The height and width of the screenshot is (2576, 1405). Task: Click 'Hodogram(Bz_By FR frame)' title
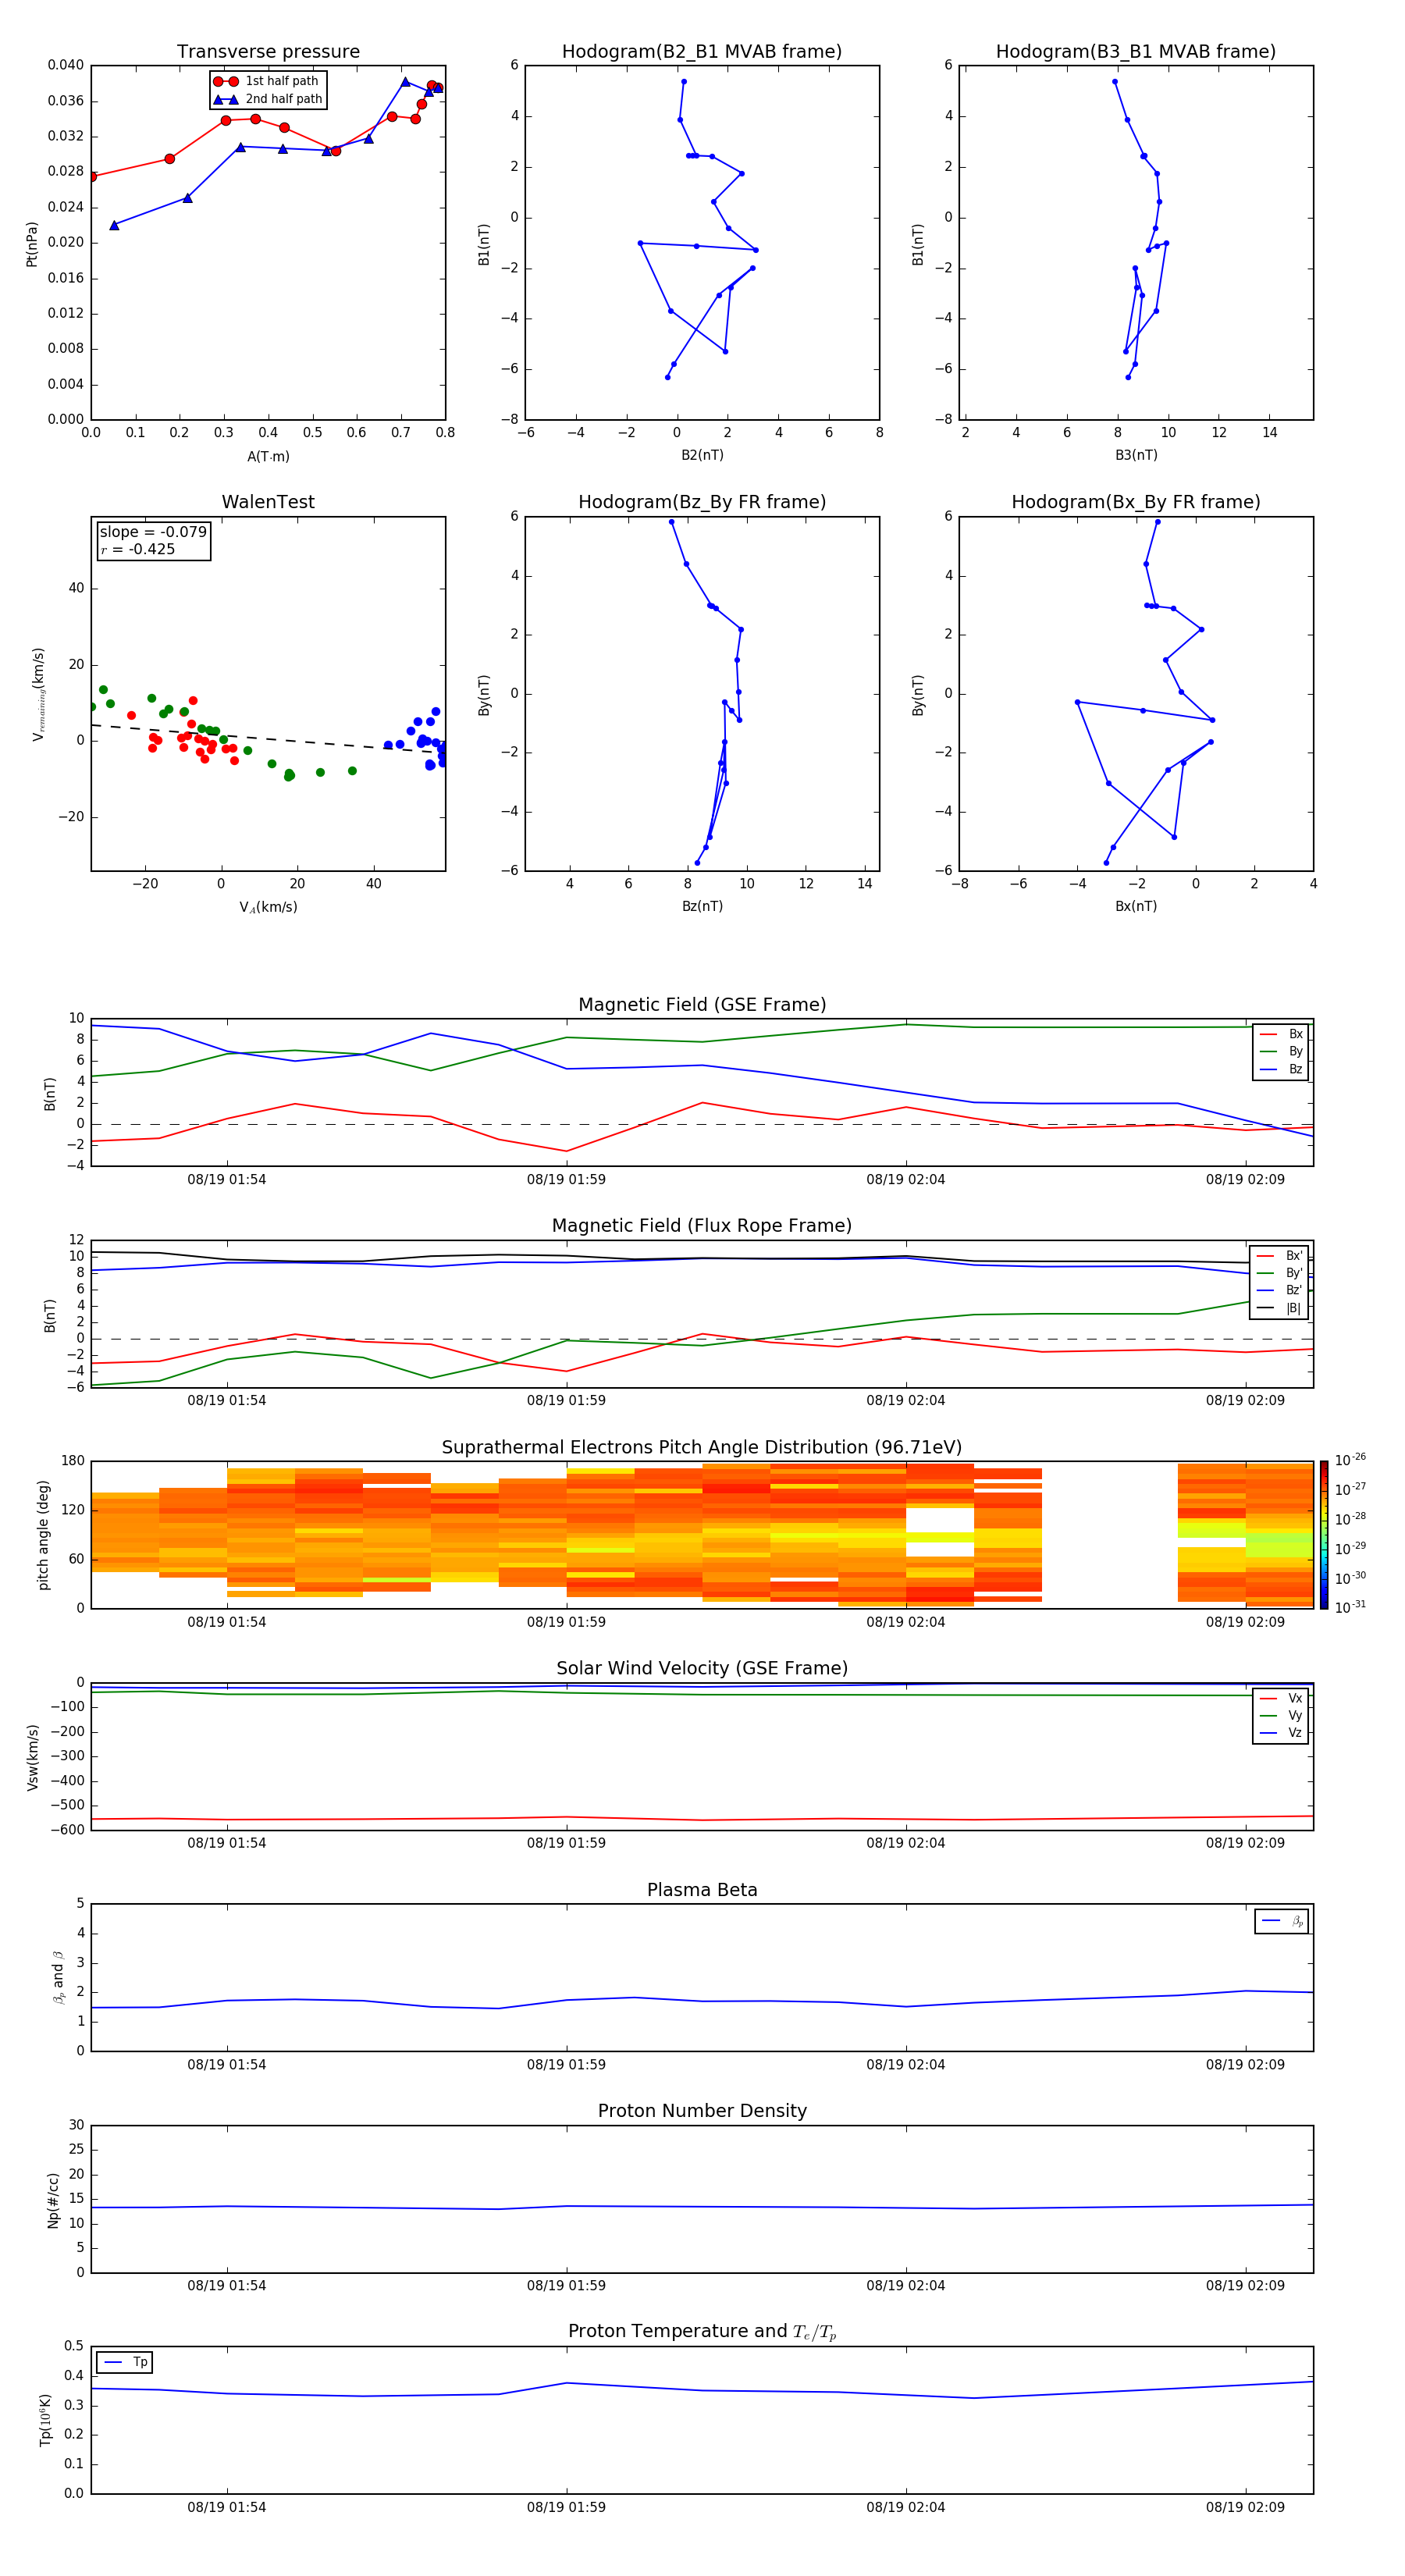(702, 502)
